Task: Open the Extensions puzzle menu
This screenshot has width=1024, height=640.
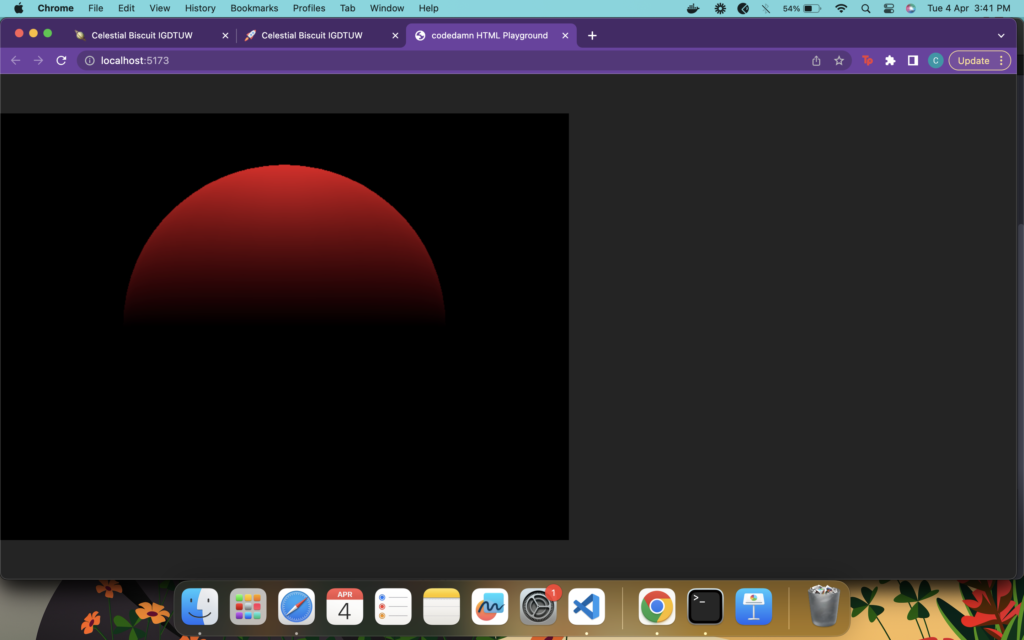Action: pos(890,61)
